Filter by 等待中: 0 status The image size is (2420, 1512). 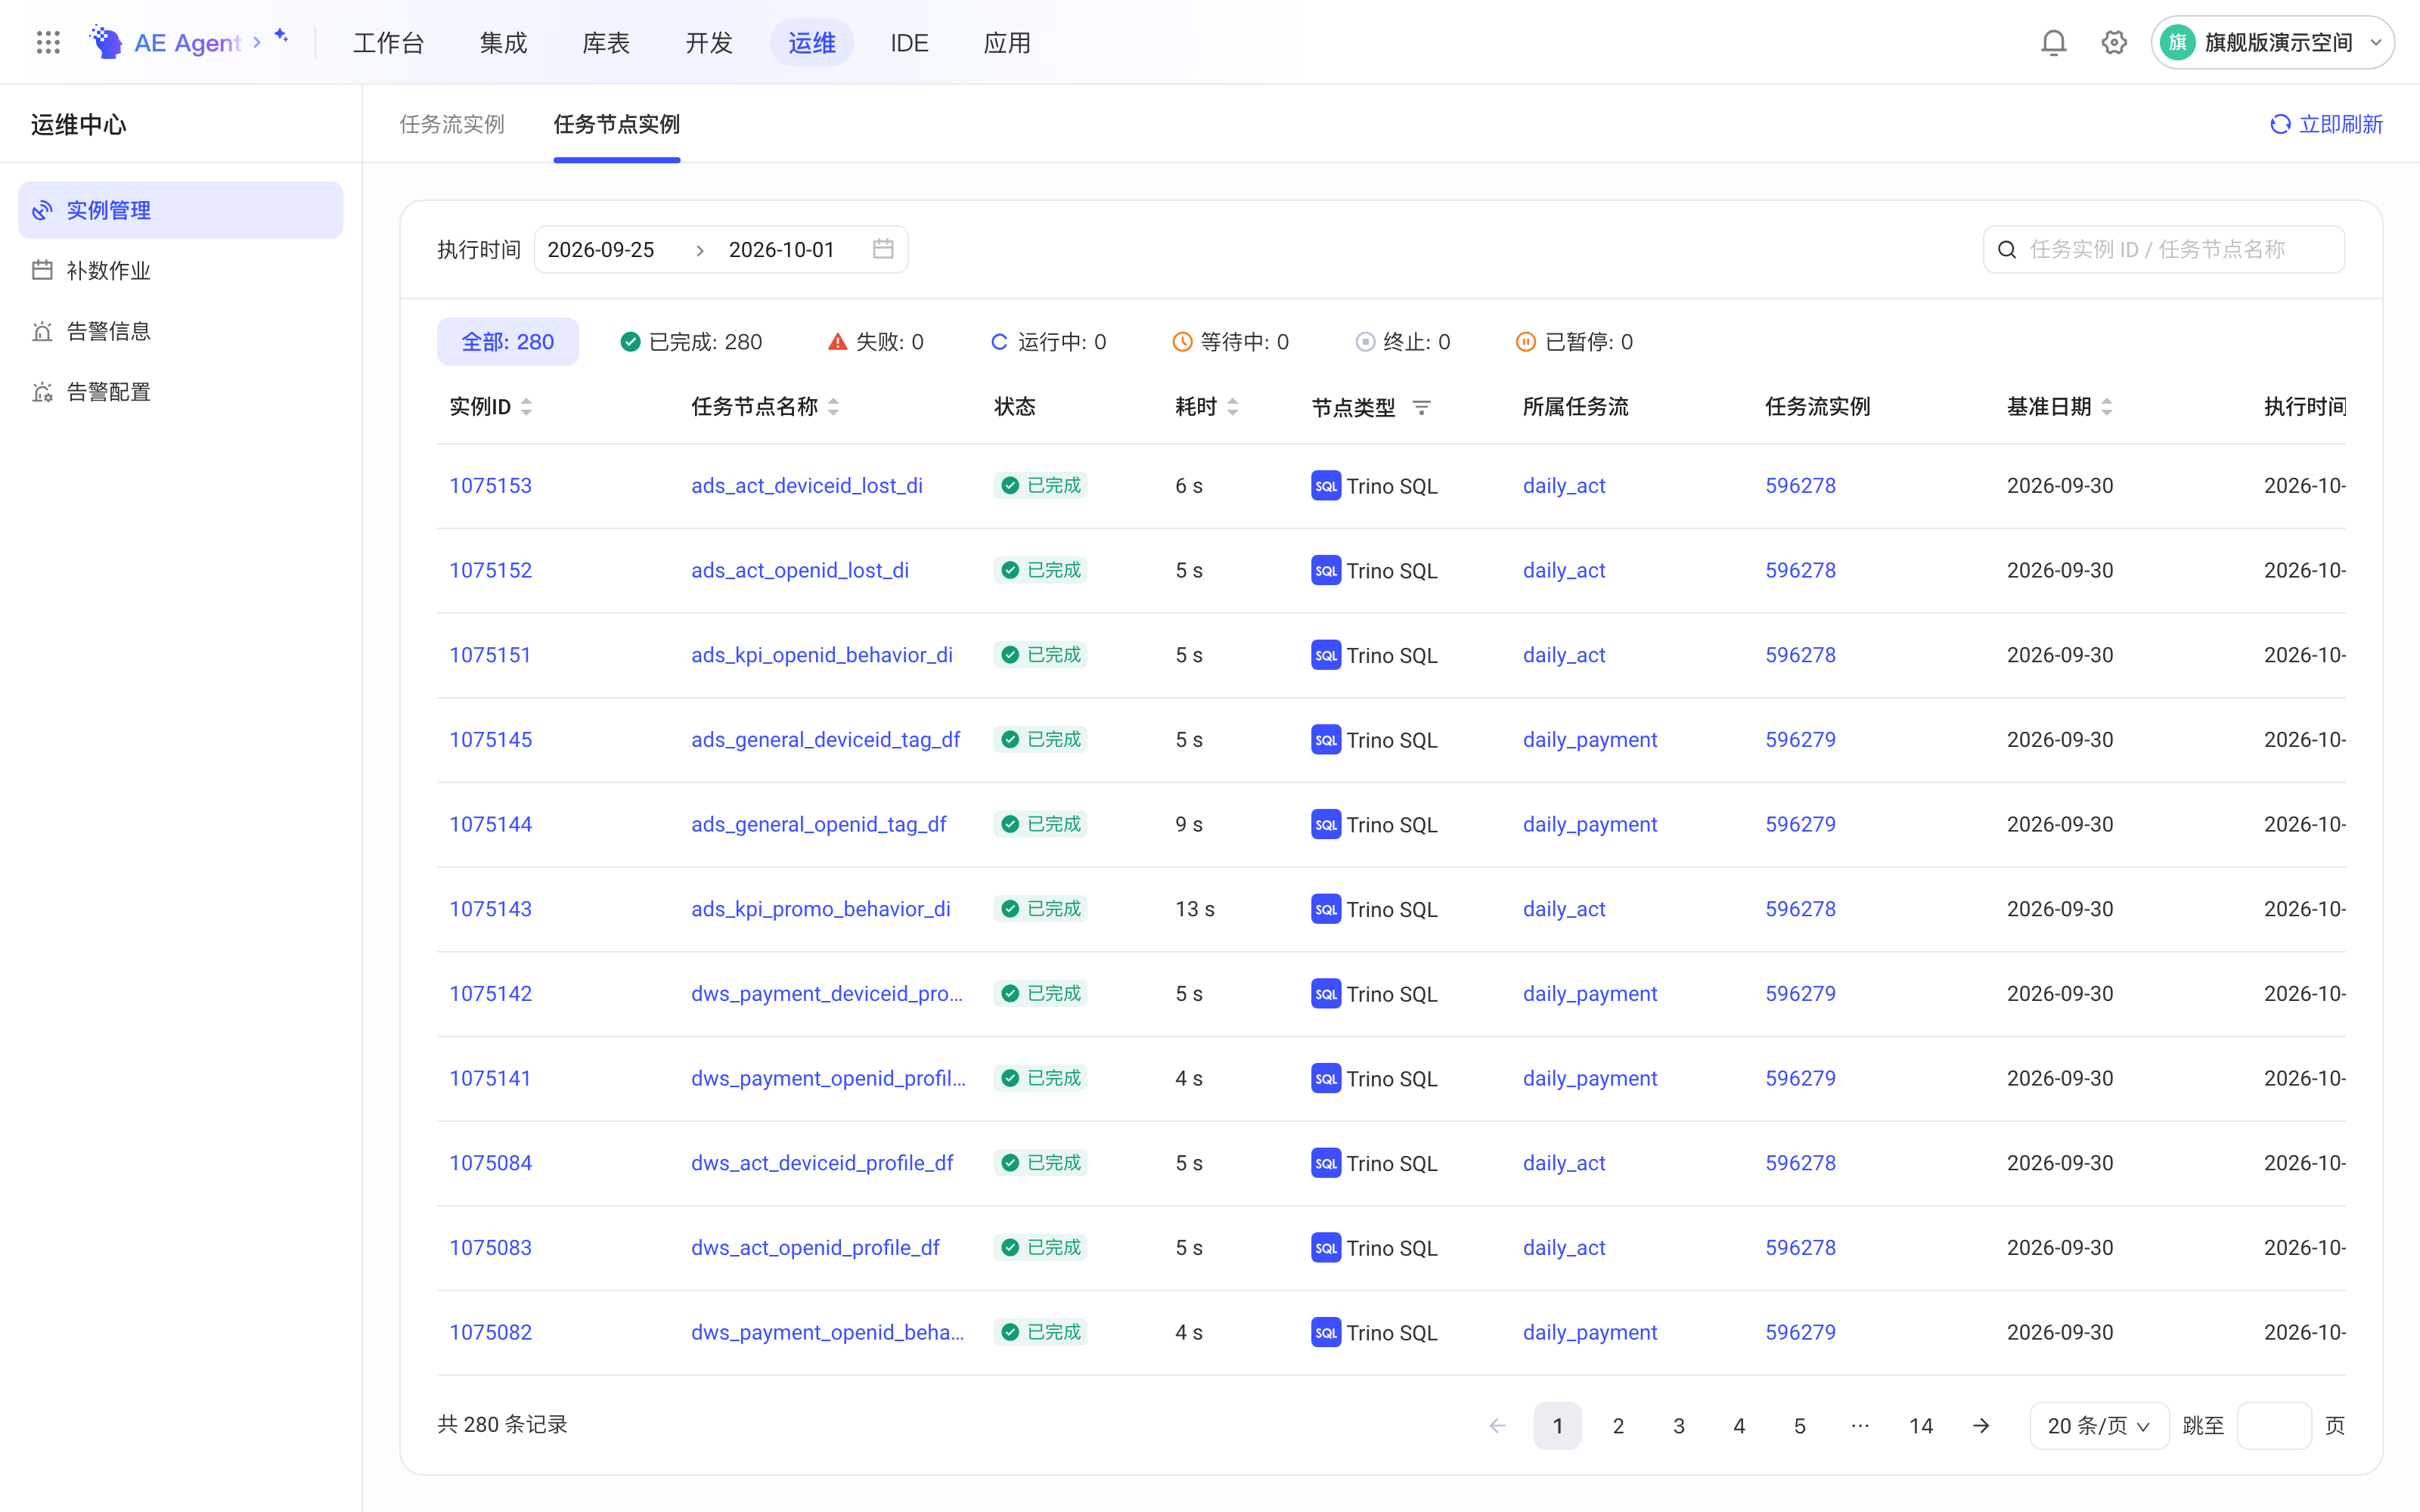click(1231, 342)
